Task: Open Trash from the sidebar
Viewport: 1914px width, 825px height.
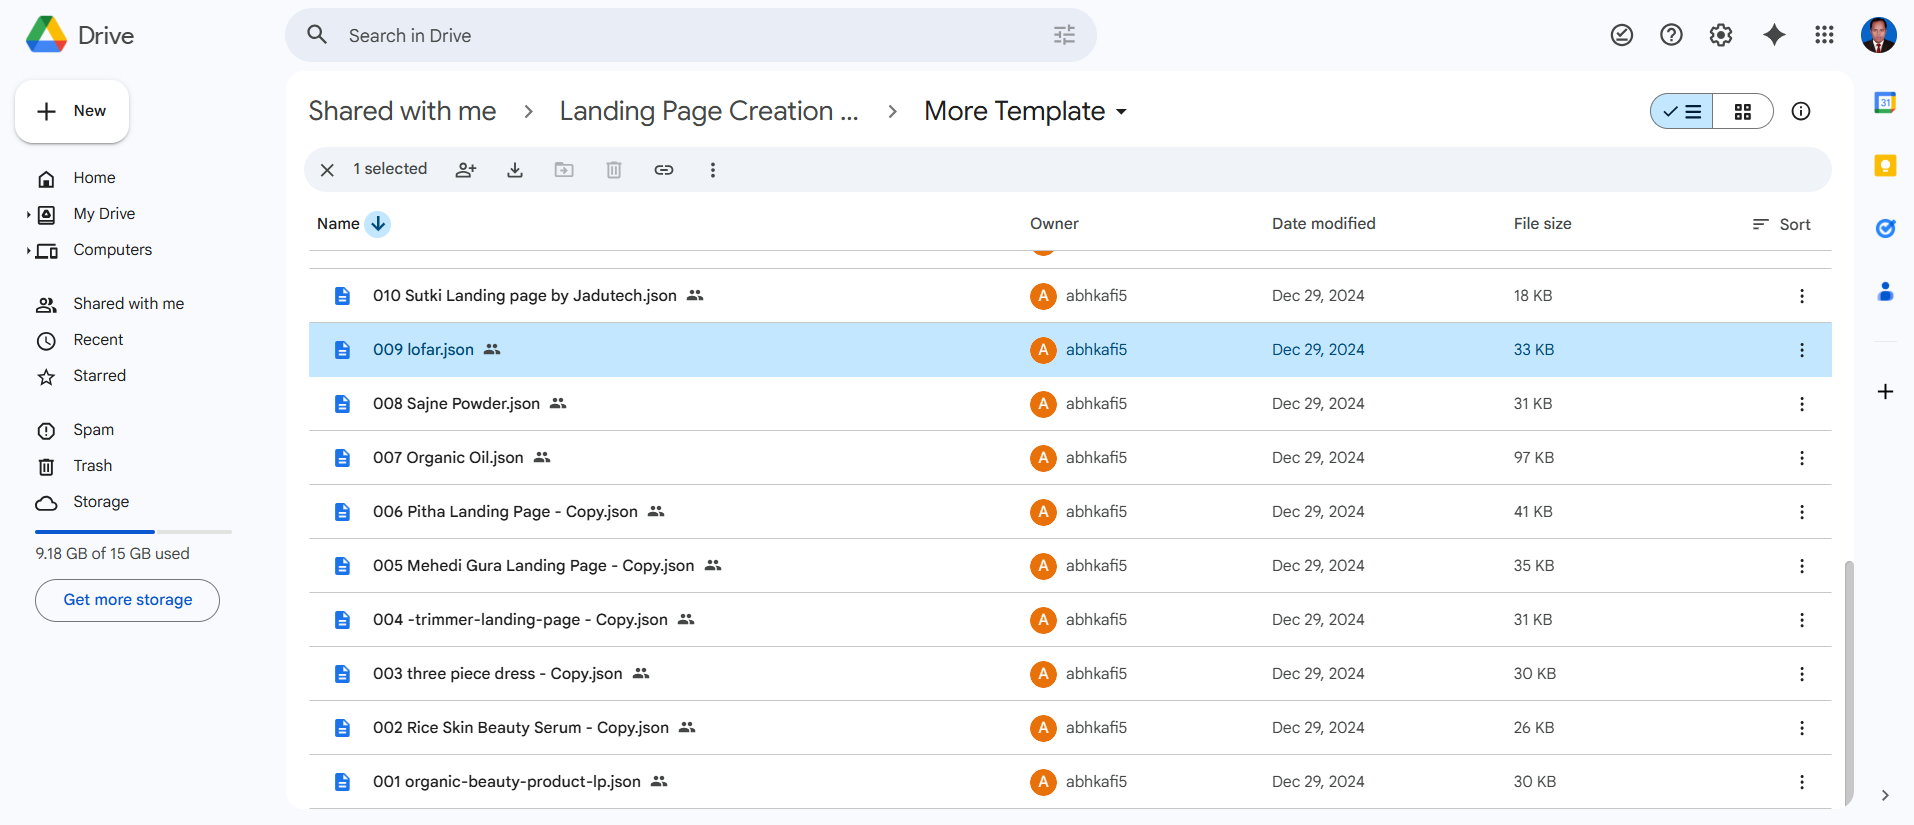Action: click(x=92, y=466)
